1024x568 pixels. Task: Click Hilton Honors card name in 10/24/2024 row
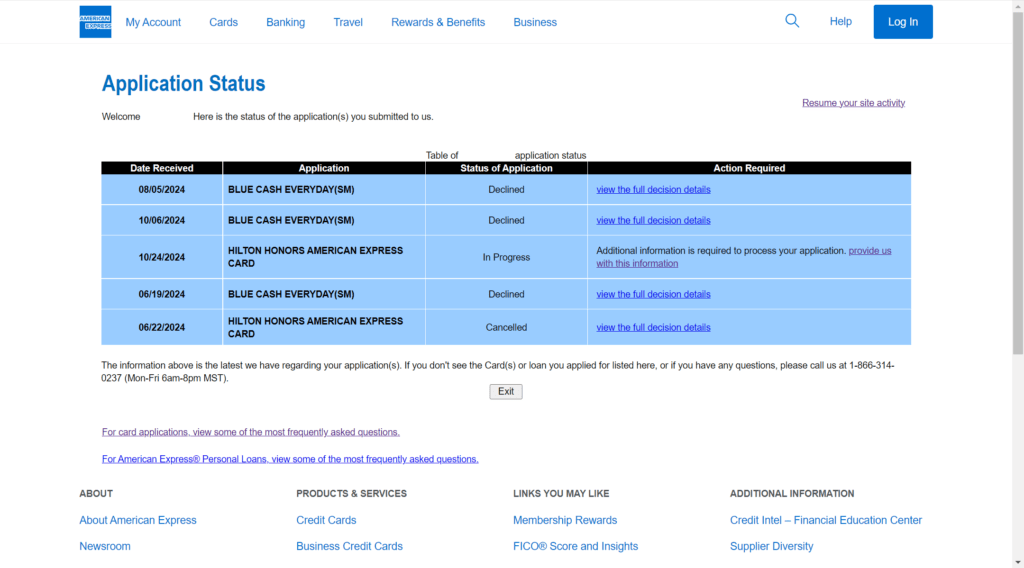click(315, 257)
